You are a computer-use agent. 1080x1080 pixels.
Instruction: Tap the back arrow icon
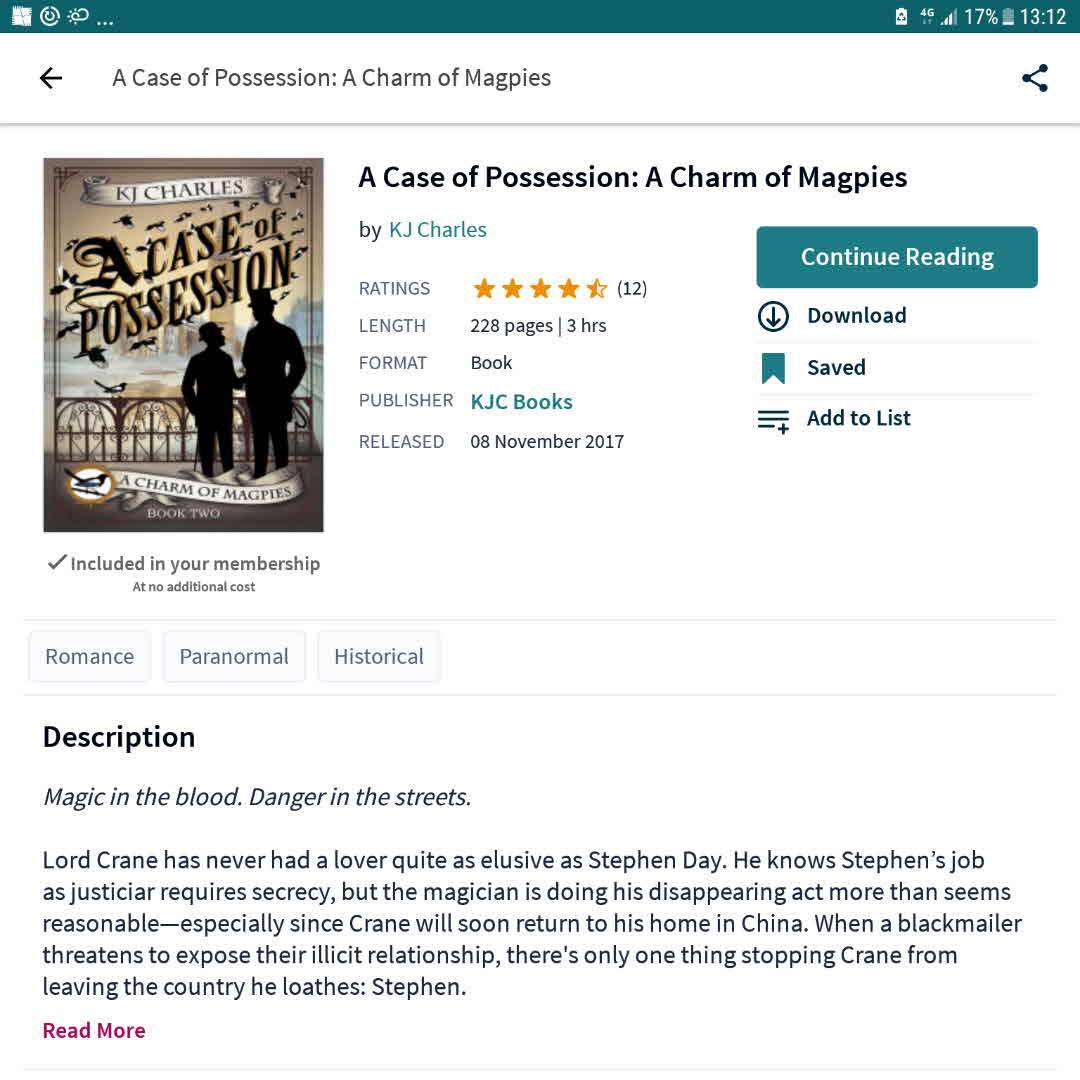(x=51, y=78)
